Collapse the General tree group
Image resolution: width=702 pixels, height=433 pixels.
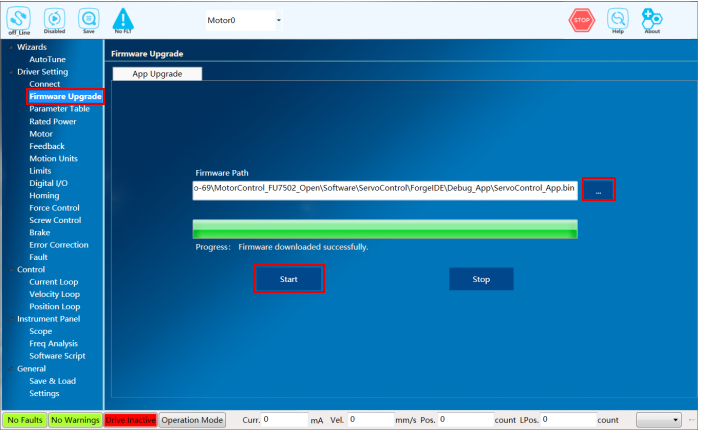coord(11,369)
